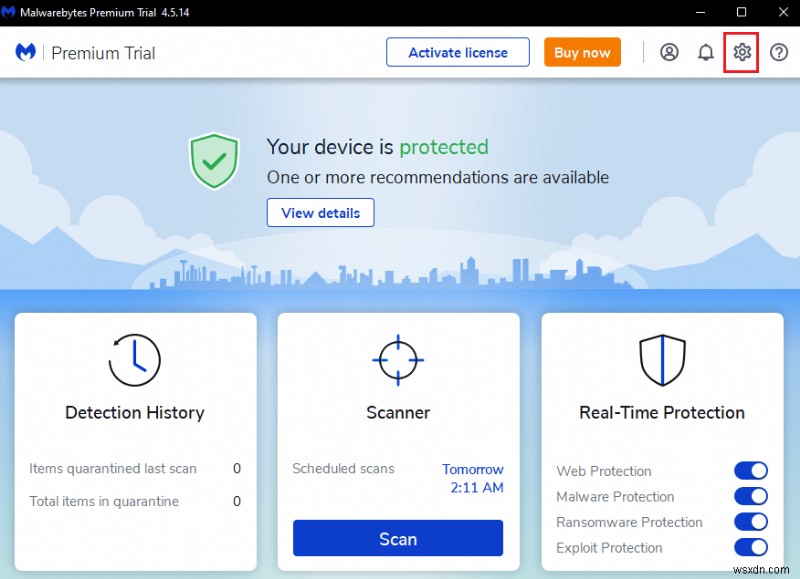Toggle Malware Protection off
The width and height of the screenshot is (800, 579).
[751, 496]
